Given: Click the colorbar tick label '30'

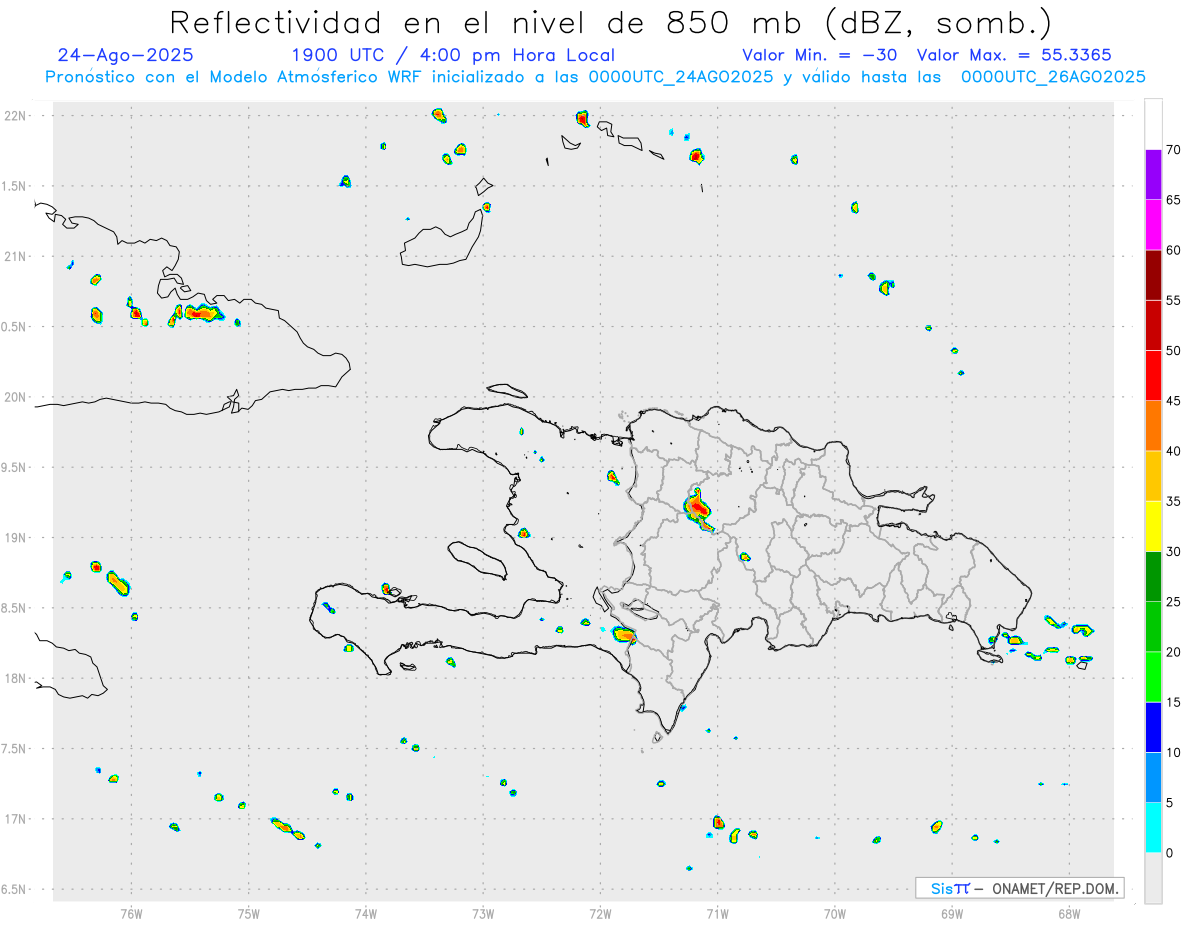Looking at the screenshot, I should [1173, 552].
